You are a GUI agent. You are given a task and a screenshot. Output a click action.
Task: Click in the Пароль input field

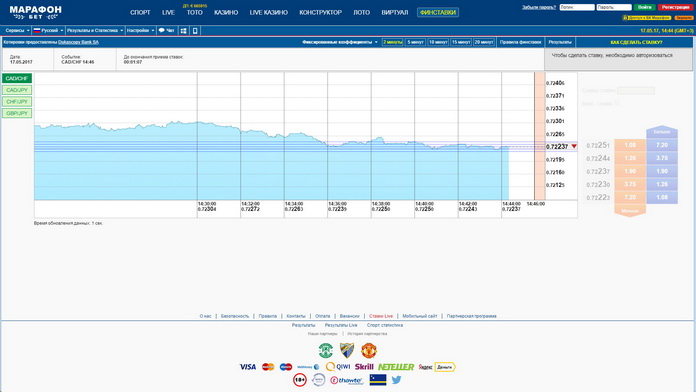tap(614, 7)
